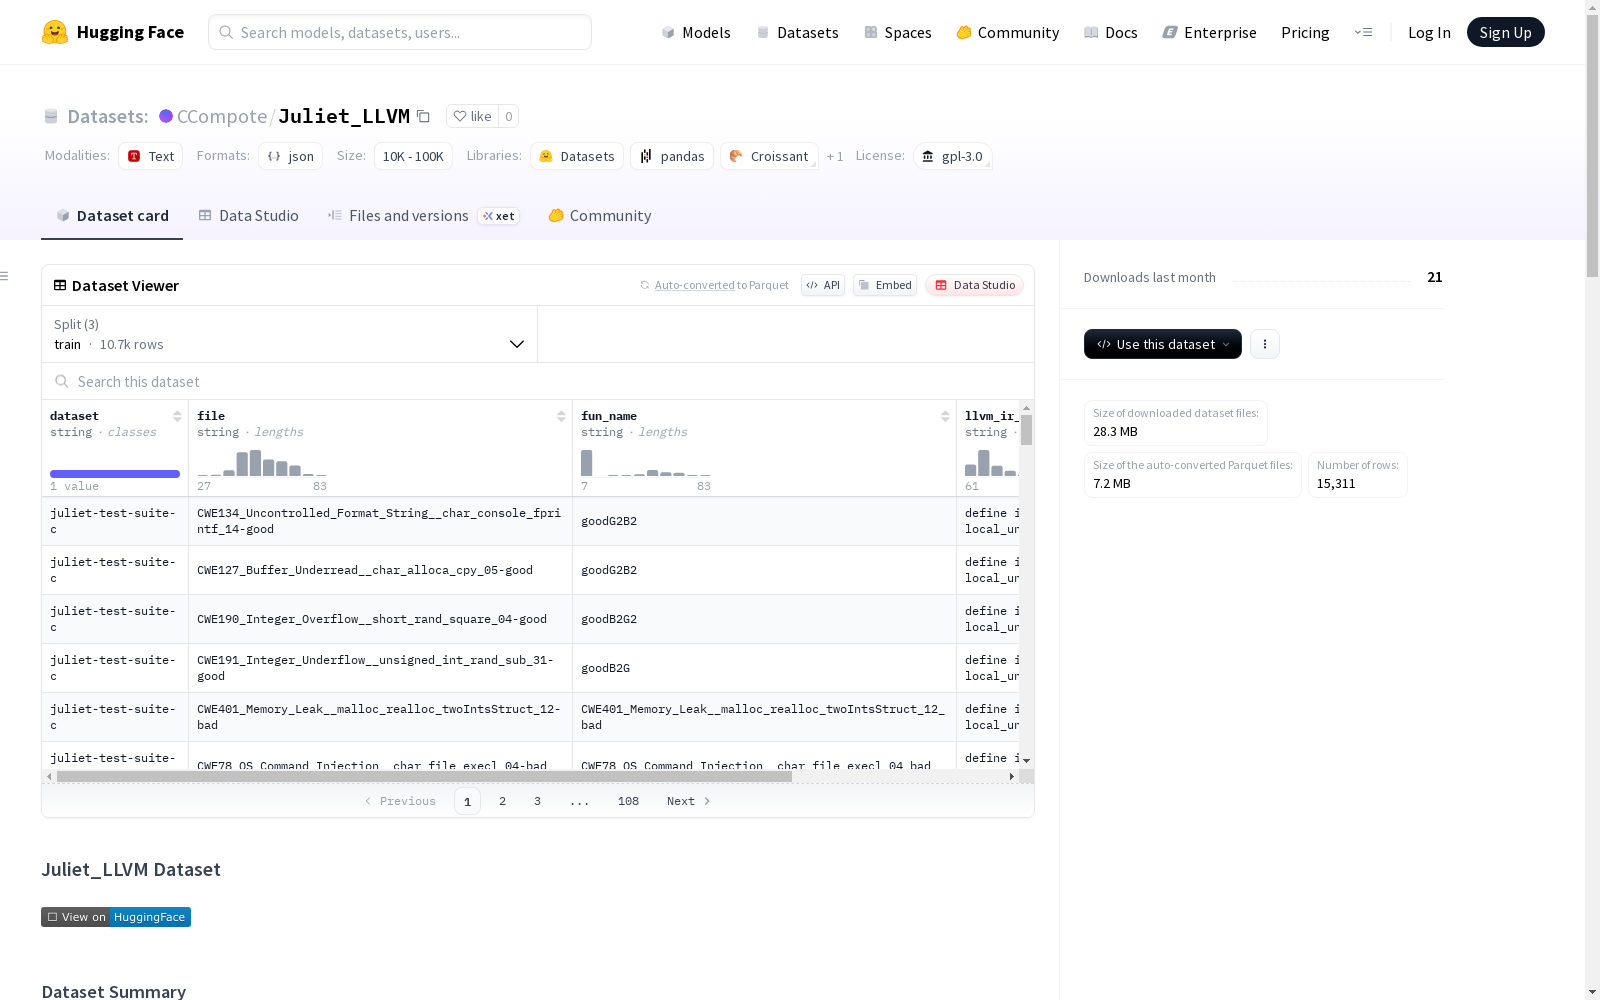
Task: Select the Datasets library tag
Action: tap(577, 156)
